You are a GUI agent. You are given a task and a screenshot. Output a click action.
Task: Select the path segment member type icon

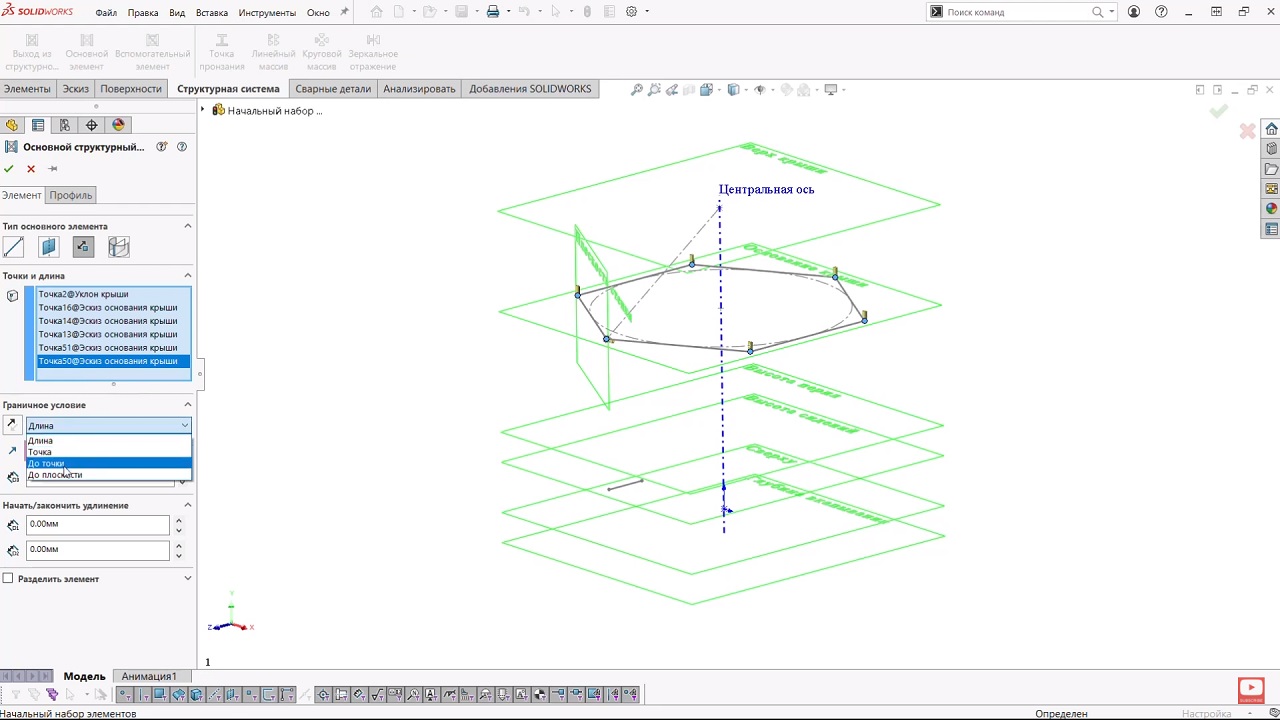click(14, 247)
